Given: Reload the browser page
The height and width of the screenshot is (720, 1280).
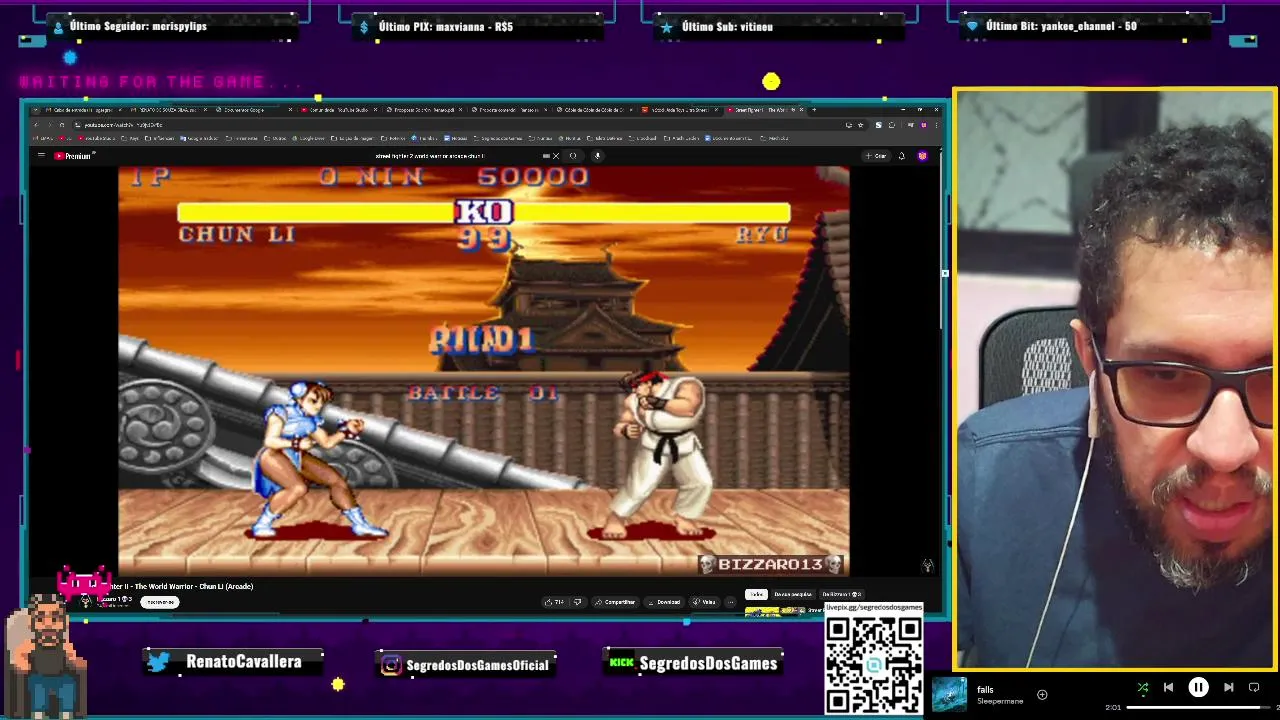Looking at the screenshot, I should pos(61,125).
